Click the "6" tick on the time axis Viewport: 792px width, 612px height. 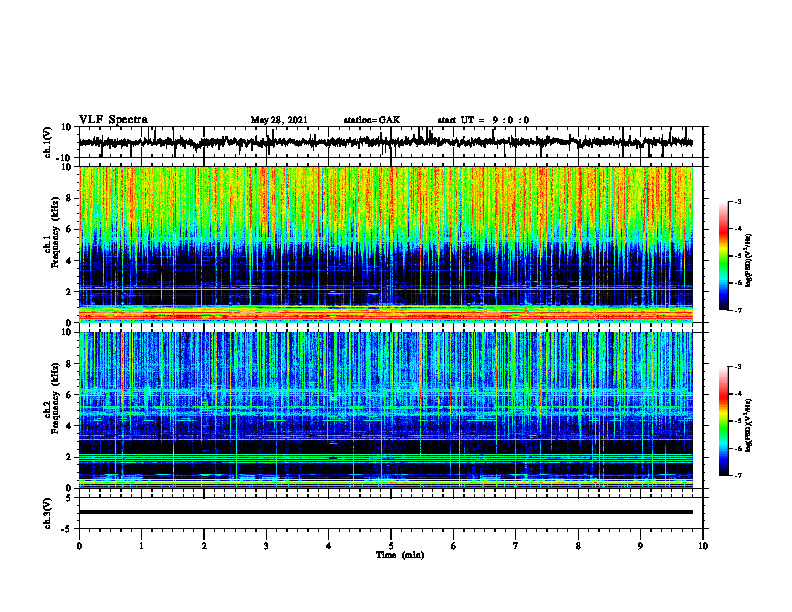click(454, 546)
